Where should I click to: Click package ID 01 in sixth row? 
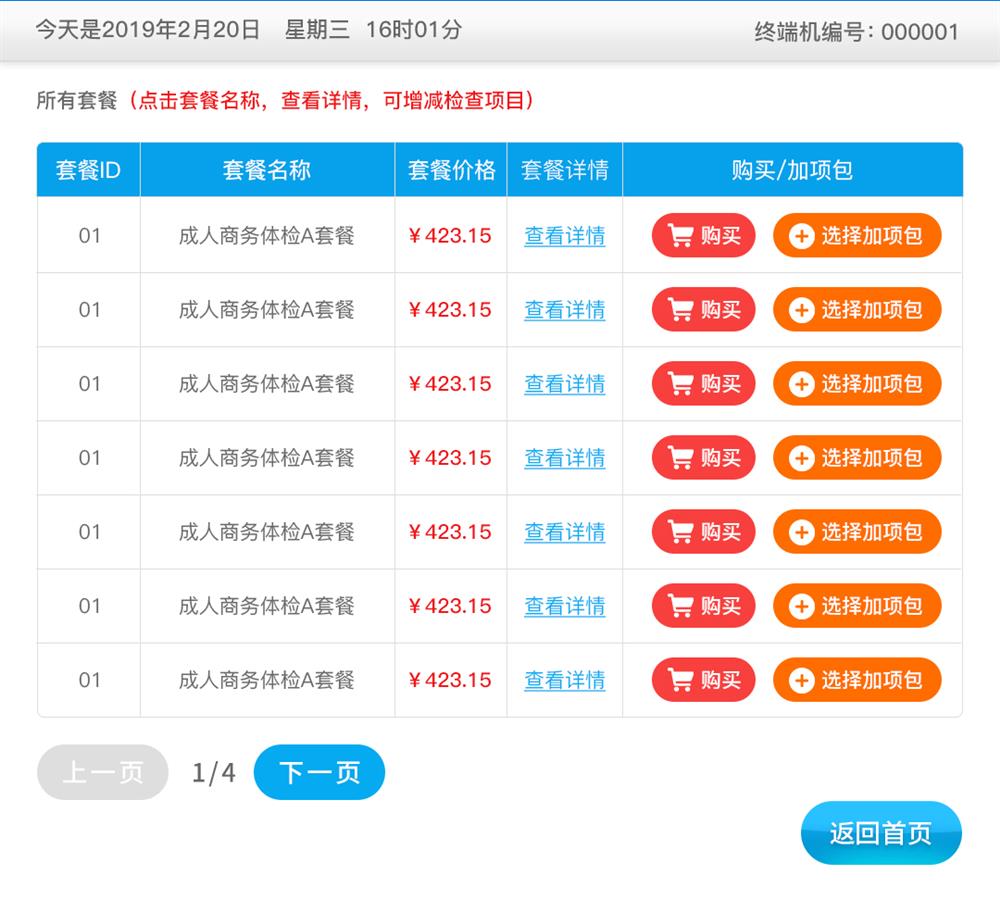point(89,605)
